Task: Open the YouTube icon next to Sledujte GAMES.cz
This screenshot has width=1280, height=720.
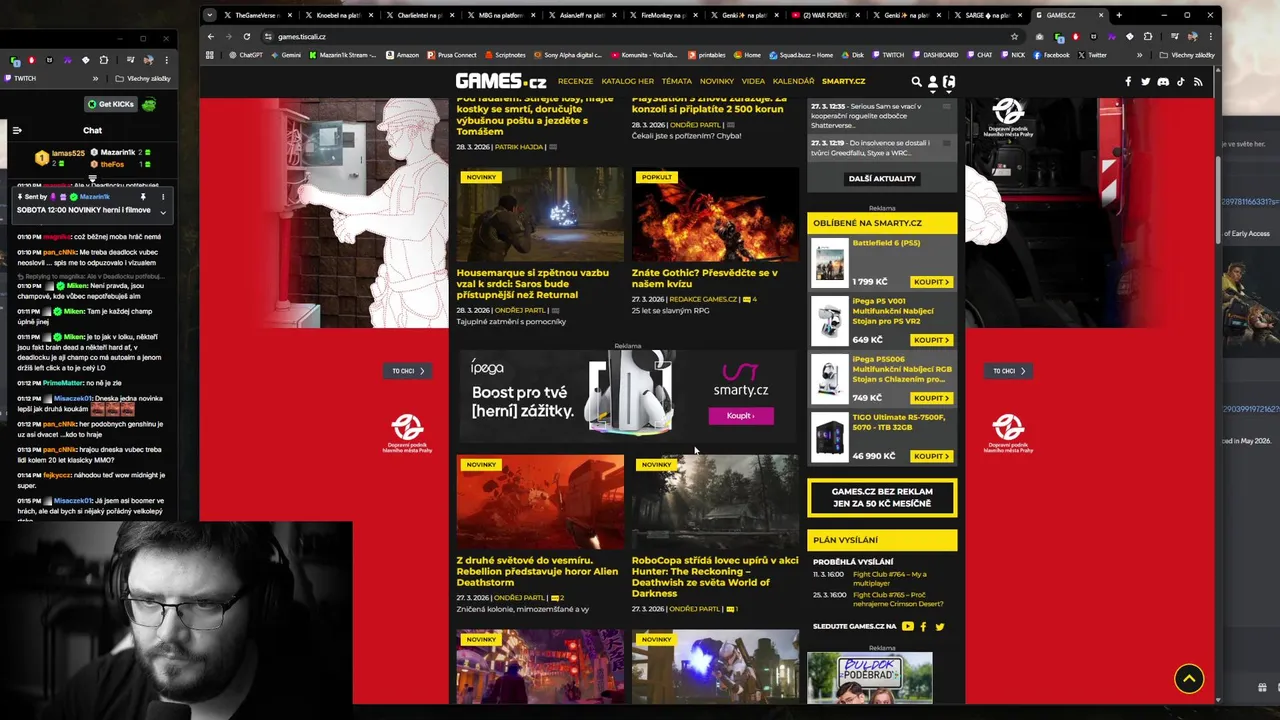Action: click(907, 626)
